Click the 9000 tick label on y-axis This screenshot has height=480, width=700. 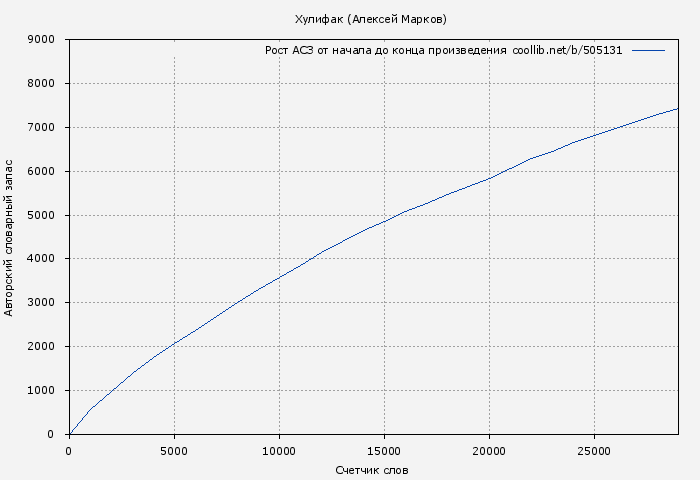coord(46,40)
